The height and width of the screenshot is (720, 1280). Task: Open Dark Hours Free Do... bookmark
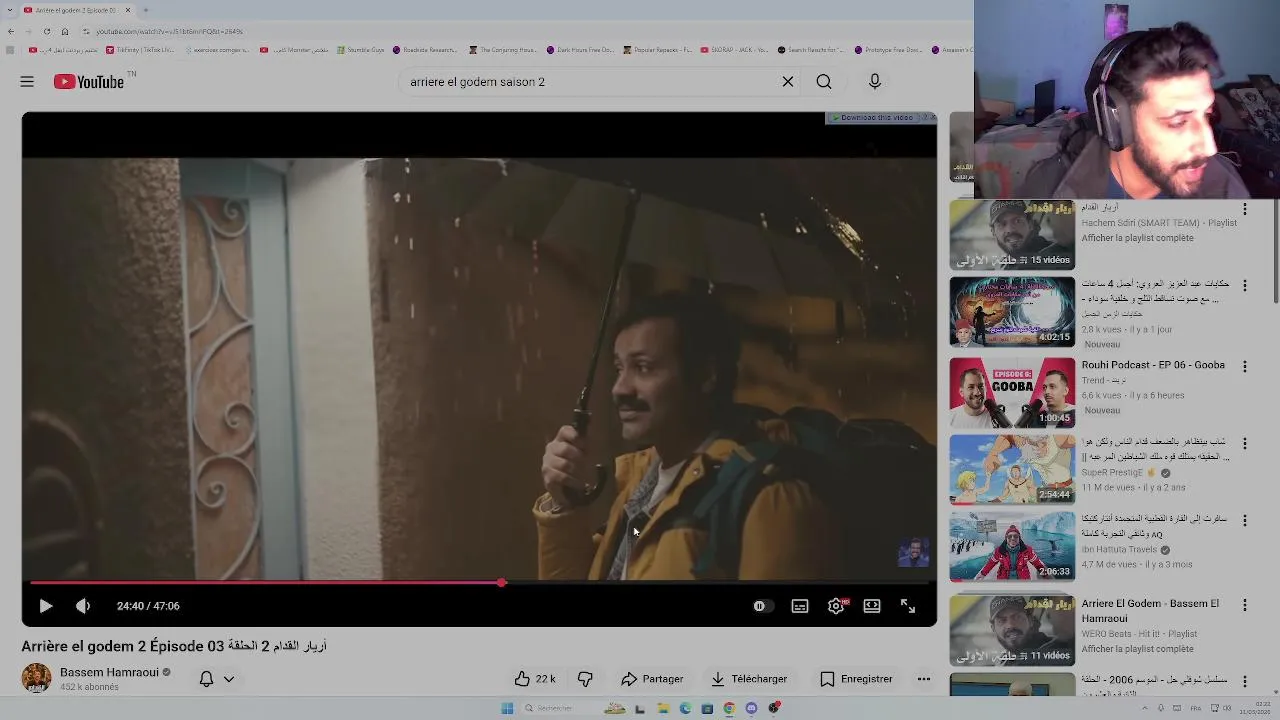581,50
